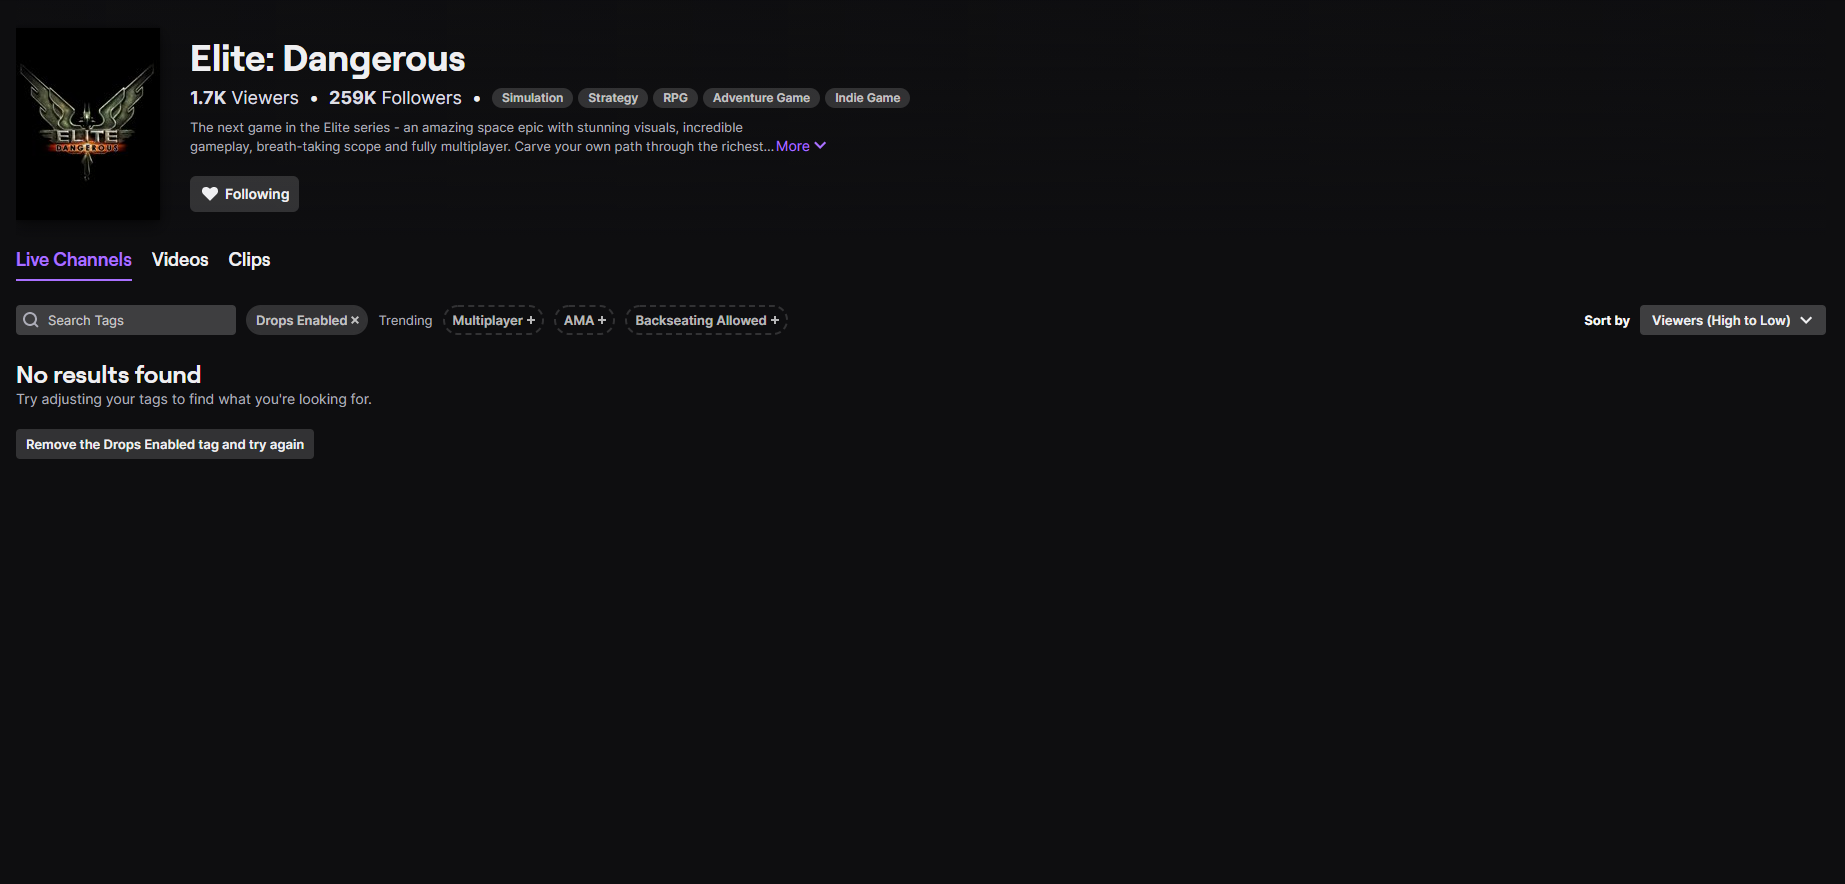
Task: Open the Adventure Game tag
Action: coord(761,98)
